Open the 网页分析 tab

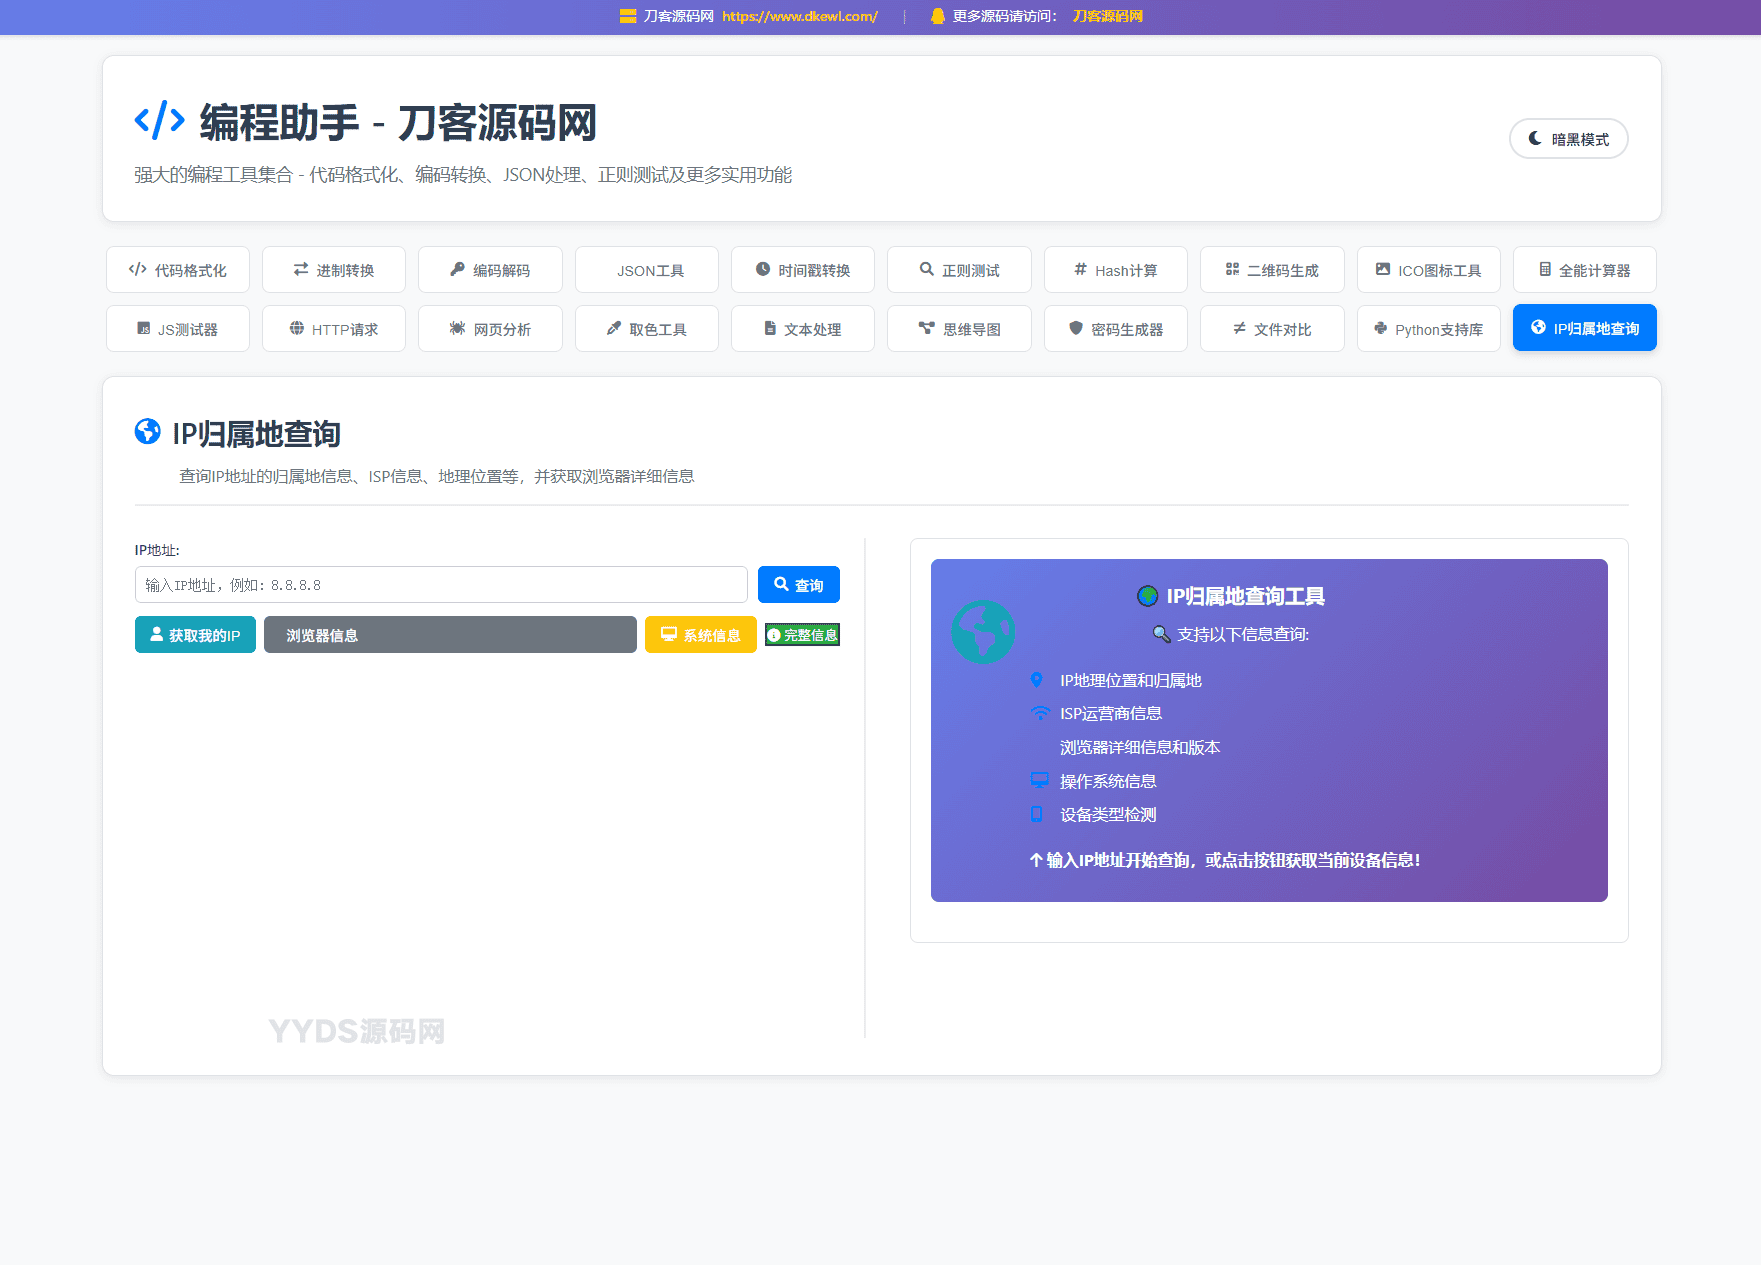pos(490,329)
